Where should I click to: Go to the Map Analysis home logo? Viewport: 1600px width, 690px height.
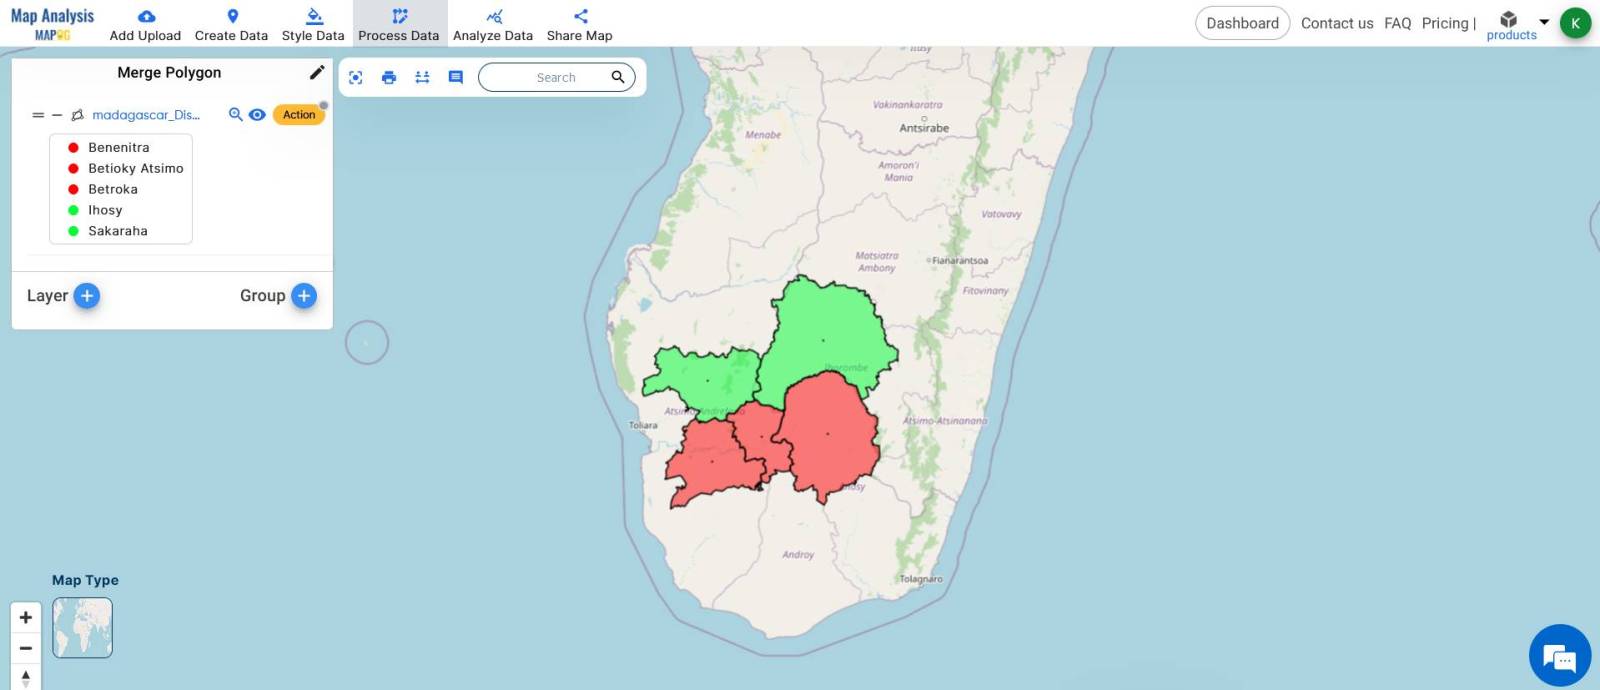click(52, 24)
